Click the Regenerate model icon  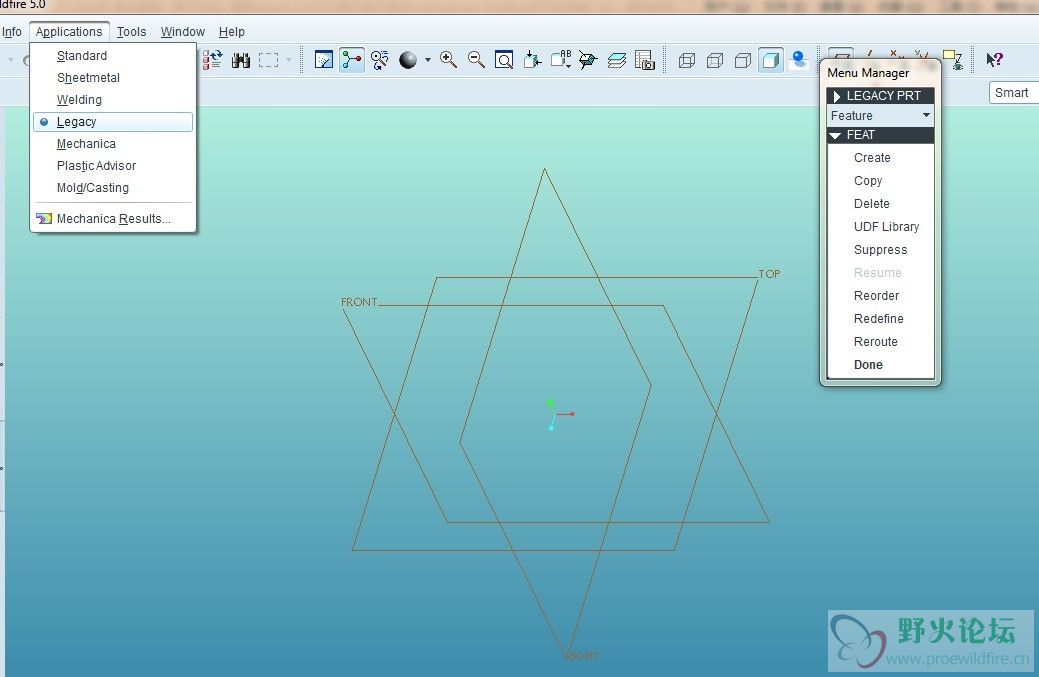212,60
